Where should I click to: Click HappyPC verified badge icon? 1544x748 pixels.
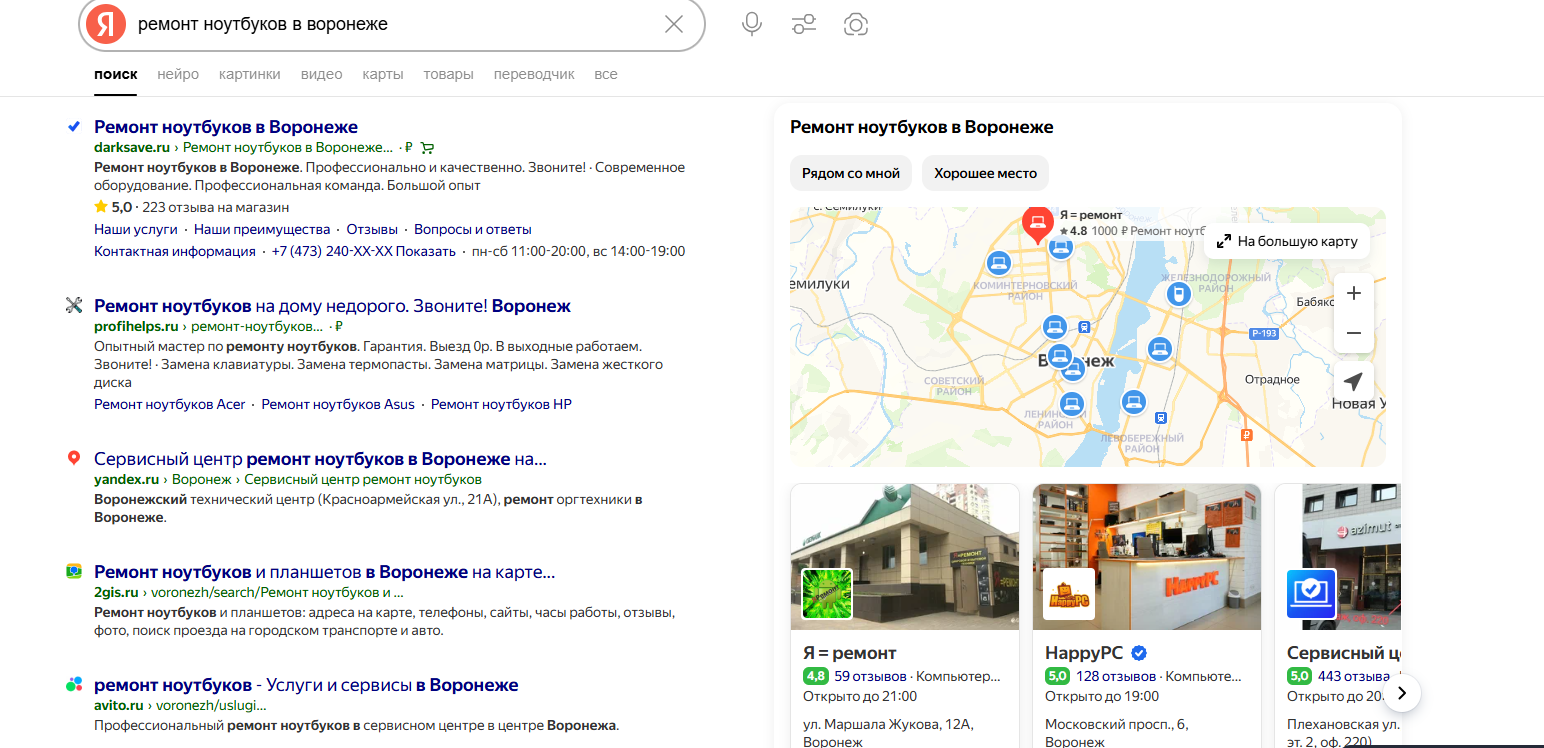(x=1139, y=653)
